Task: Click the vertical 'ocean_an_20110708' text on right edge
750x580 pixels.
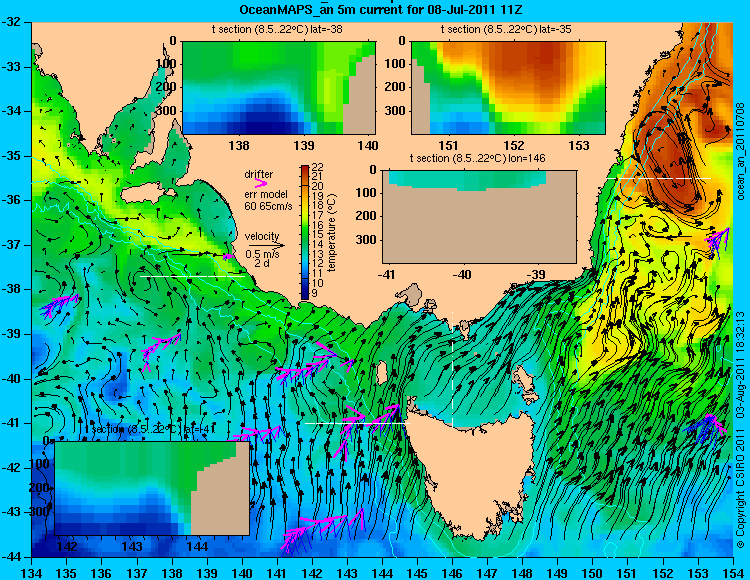Action: coord(740,152)
